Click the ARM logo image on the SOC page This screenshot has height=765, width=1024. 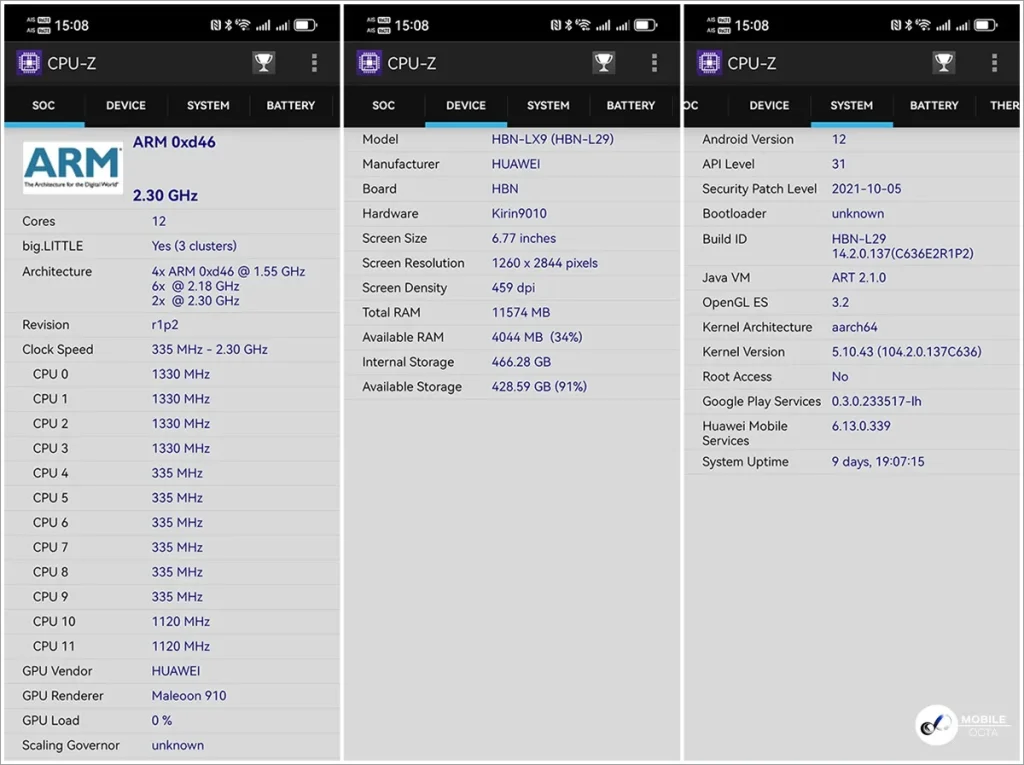pos(72,167)
